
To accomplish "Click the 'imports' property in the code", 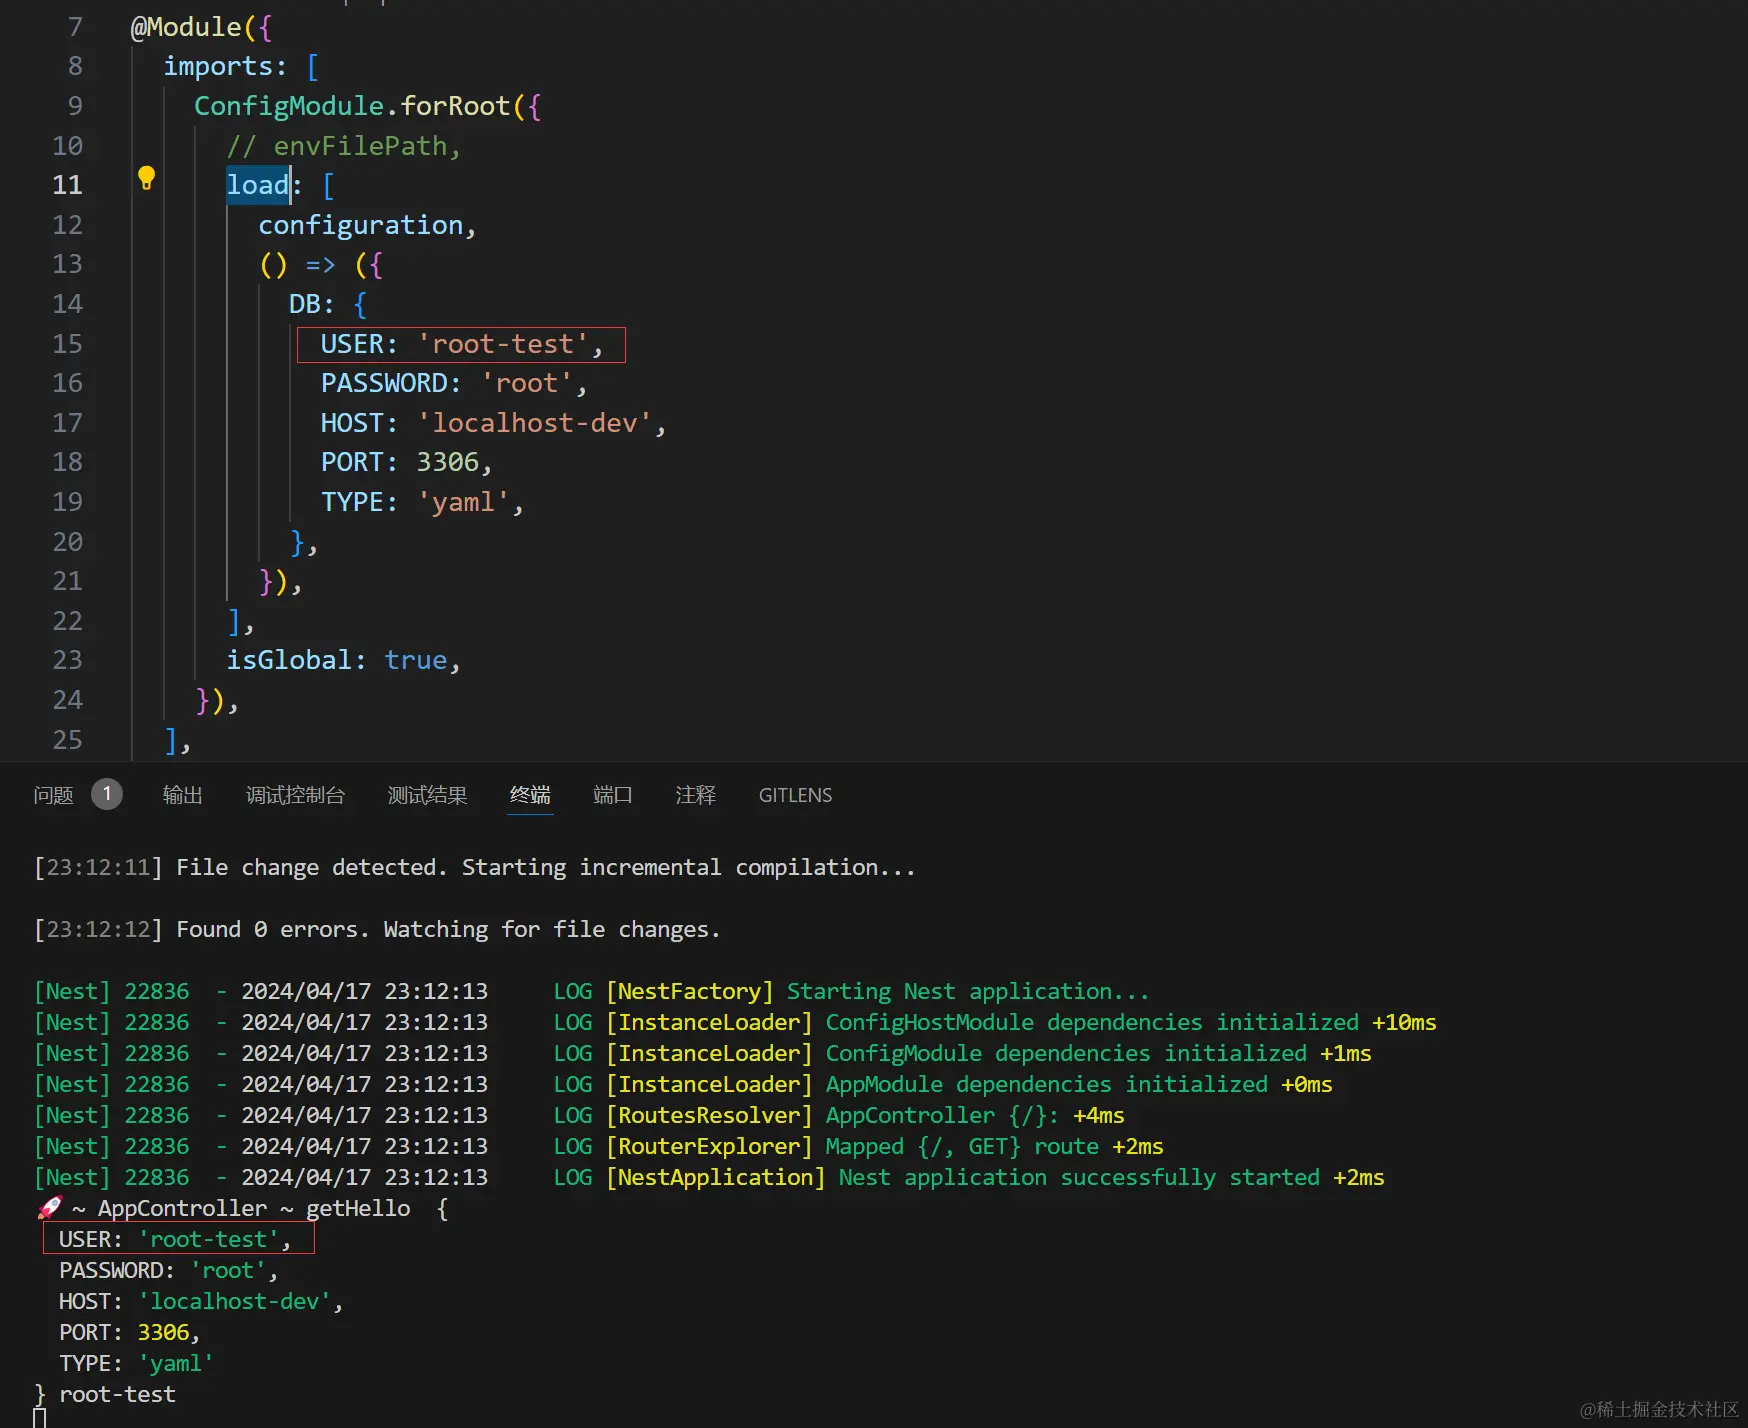I will click(x=218, y=67).
